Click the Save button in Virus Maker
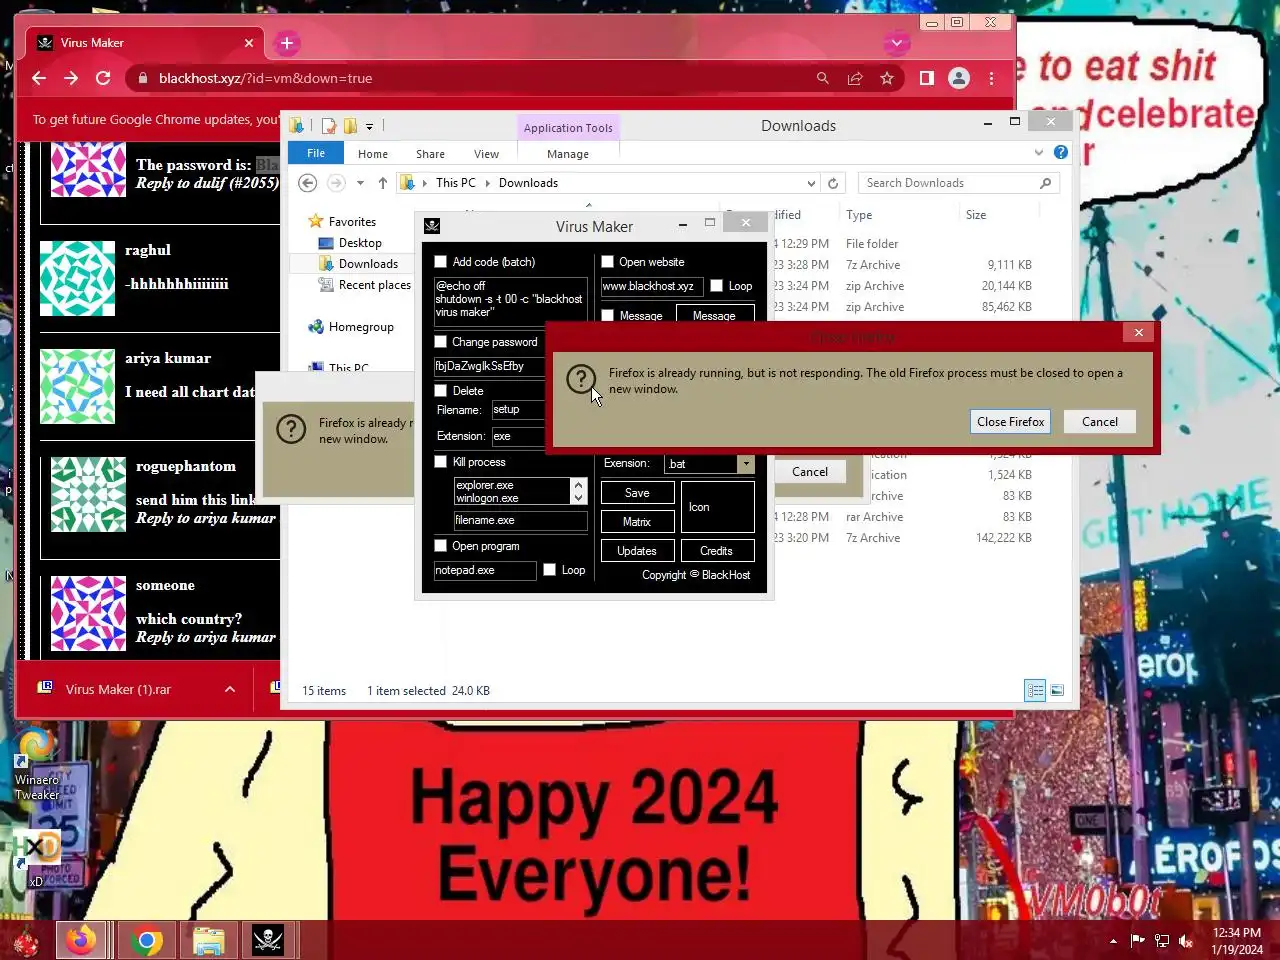Screen dimensions: 1280x960 pyautogui.click(x=637, y=493)
